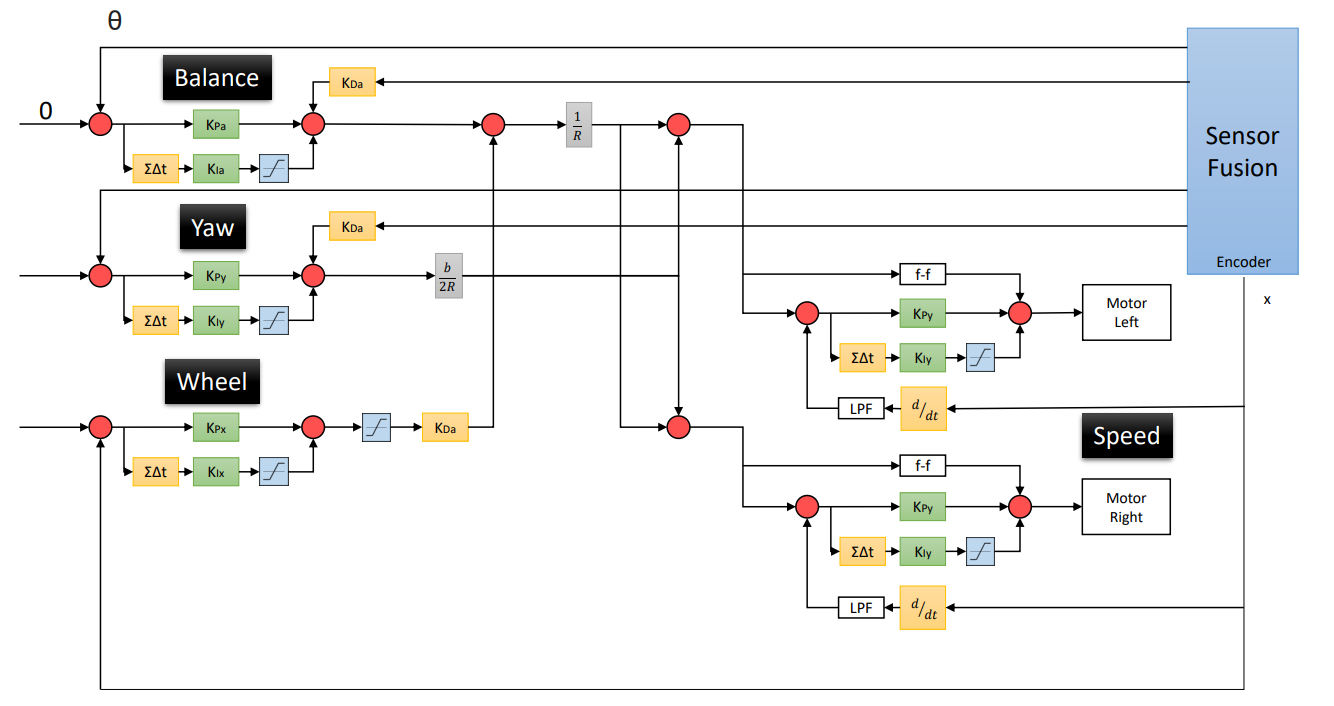This screenshot has height=706, width=1334.
Task: Toggle the saturation limiter after KIy near Motor Left
Action: pos(981,357)
